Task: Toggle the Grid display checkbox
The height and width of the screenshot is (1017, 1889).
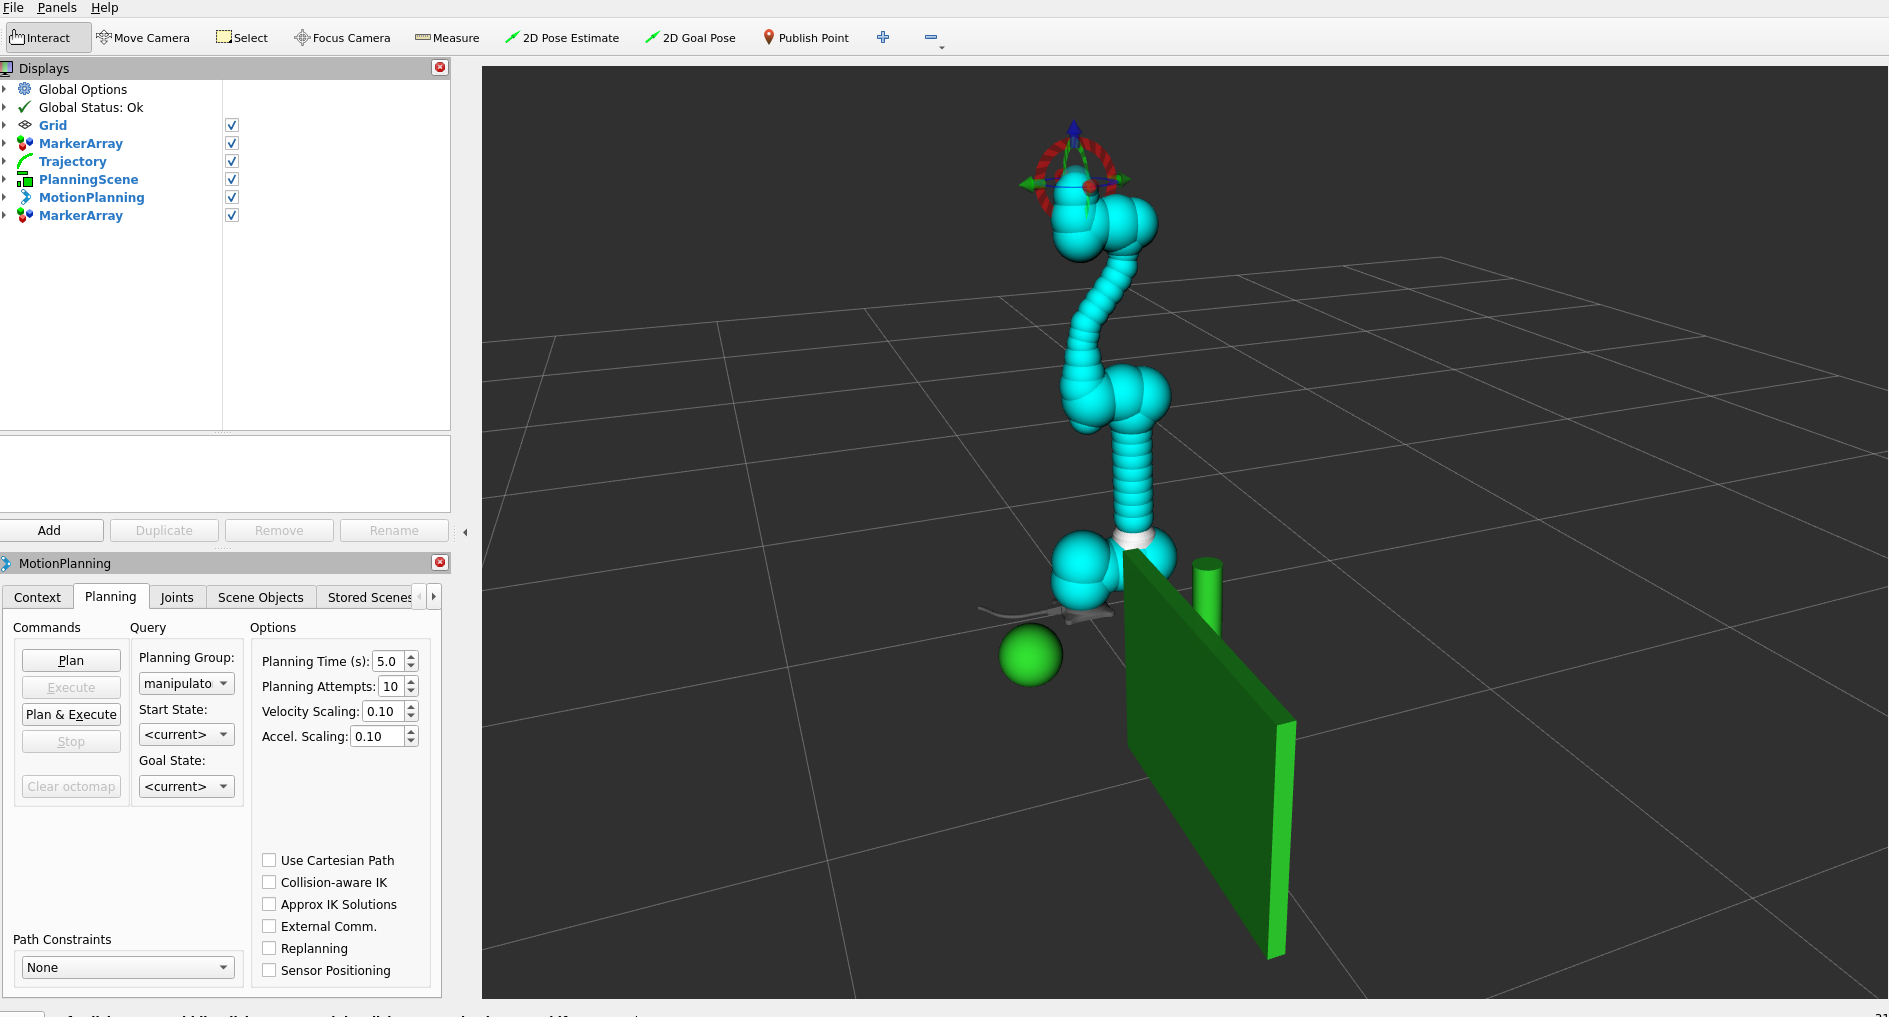Action: [232, 125]
